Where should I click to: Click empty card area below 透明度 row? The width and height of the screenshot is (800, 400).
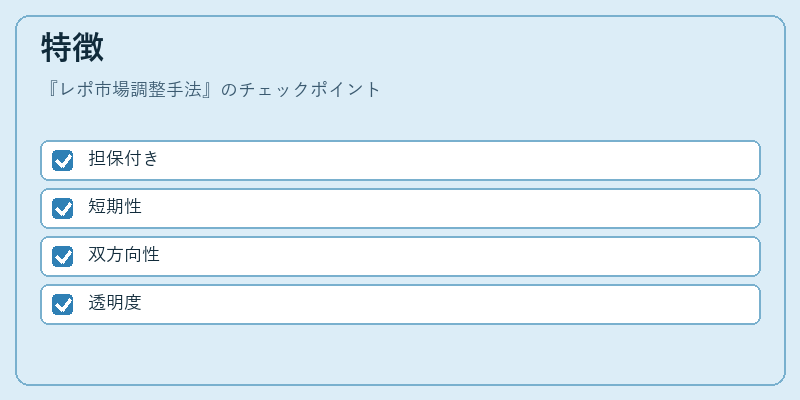coord(400,354)
